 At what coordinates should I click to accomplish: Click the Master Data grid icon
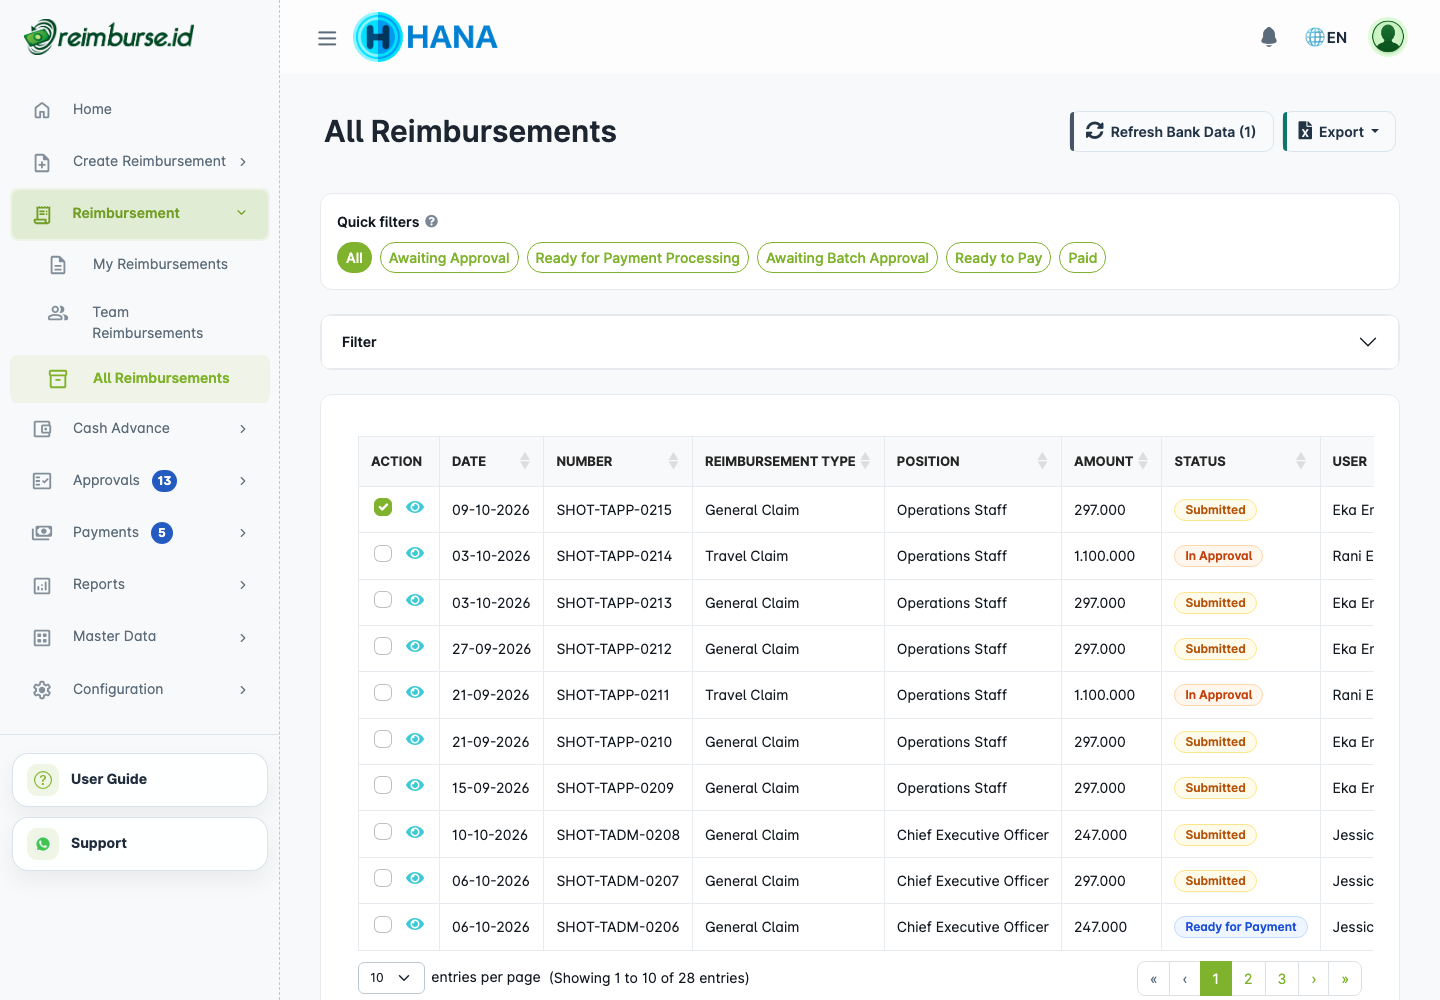point(42,637)
